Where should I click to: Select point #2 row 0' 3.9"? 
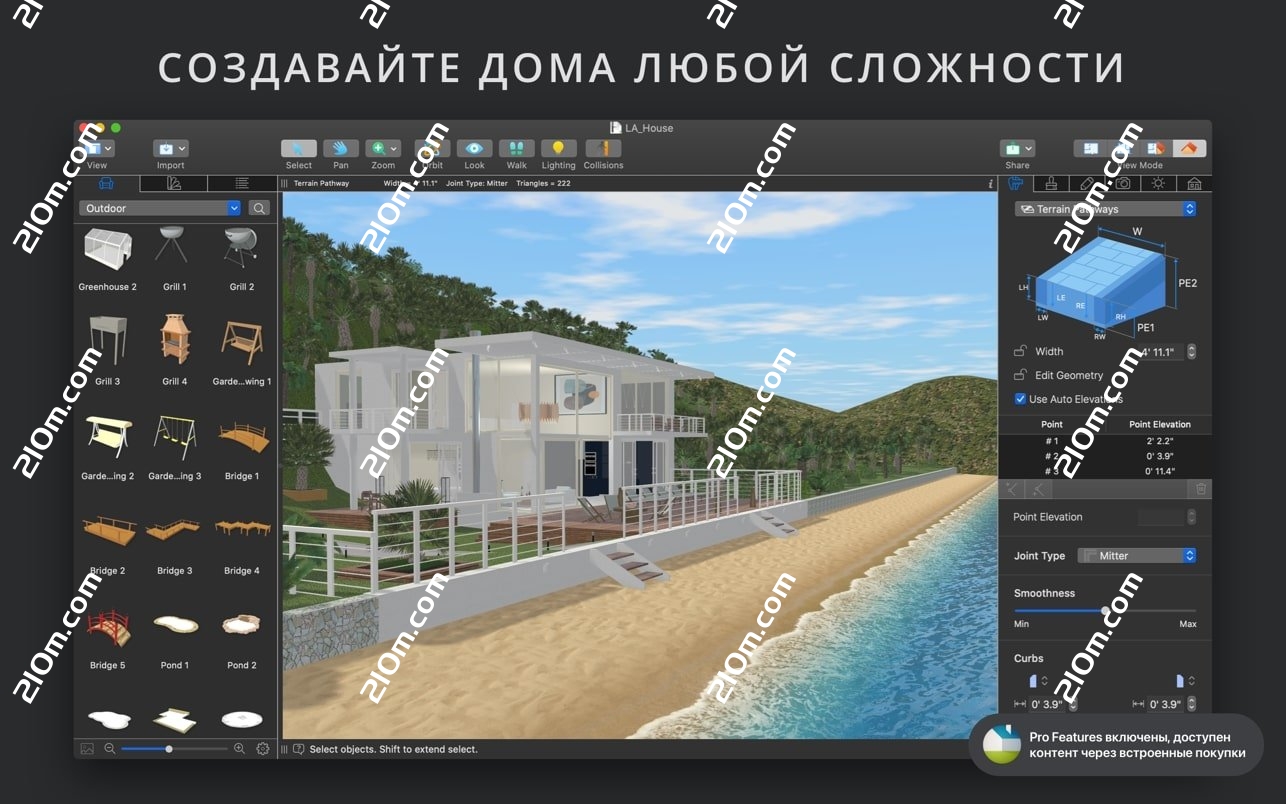pos(1105,456)
